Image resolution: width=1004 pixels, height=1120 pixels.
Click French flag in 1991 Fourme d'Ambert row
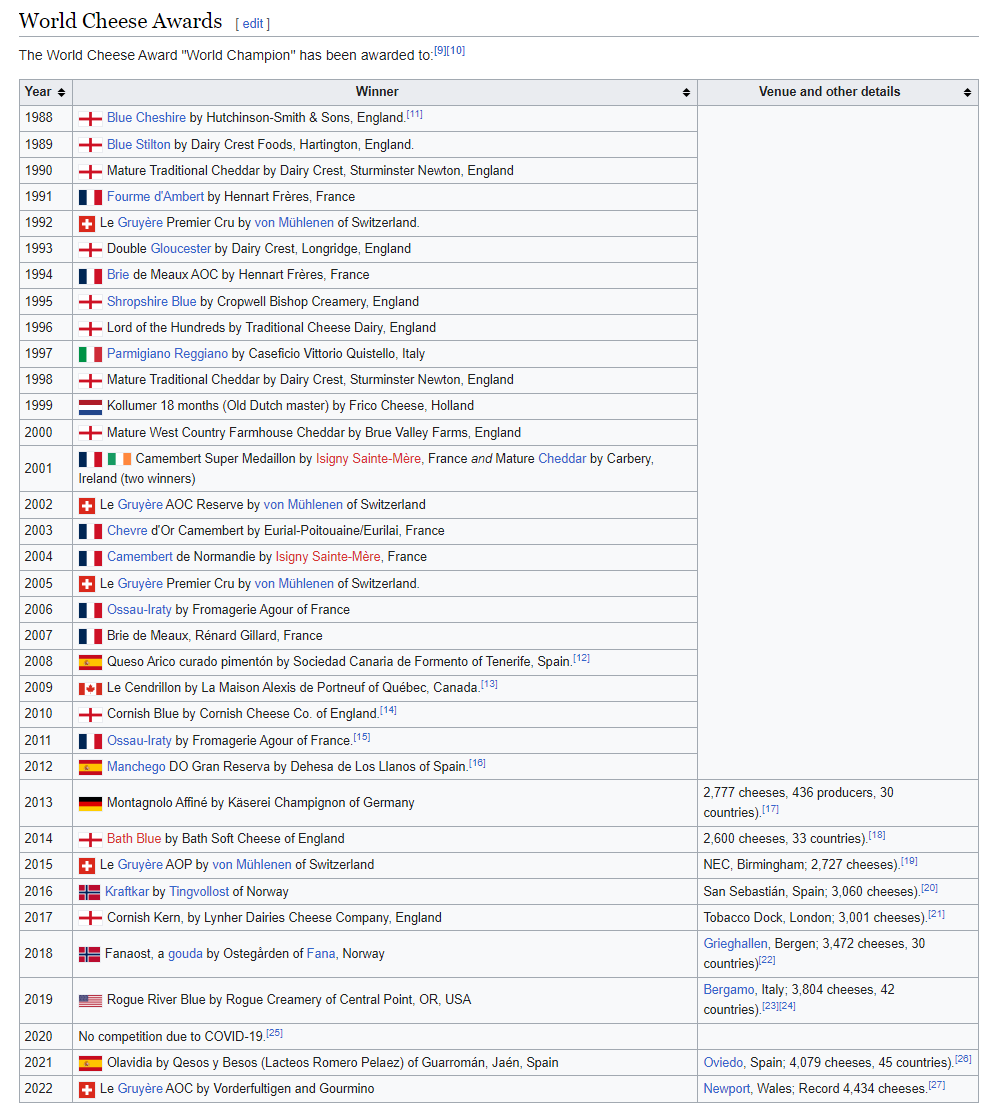90,197
